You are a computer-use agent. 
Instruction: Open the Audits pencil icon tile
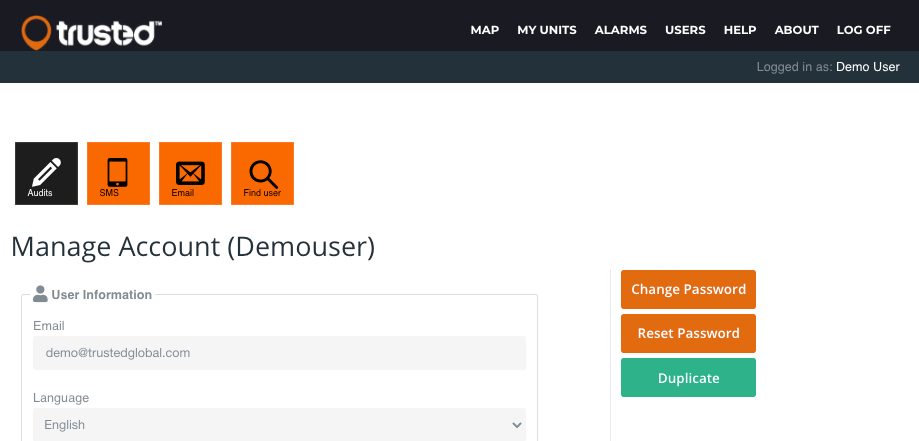[46, 174]
